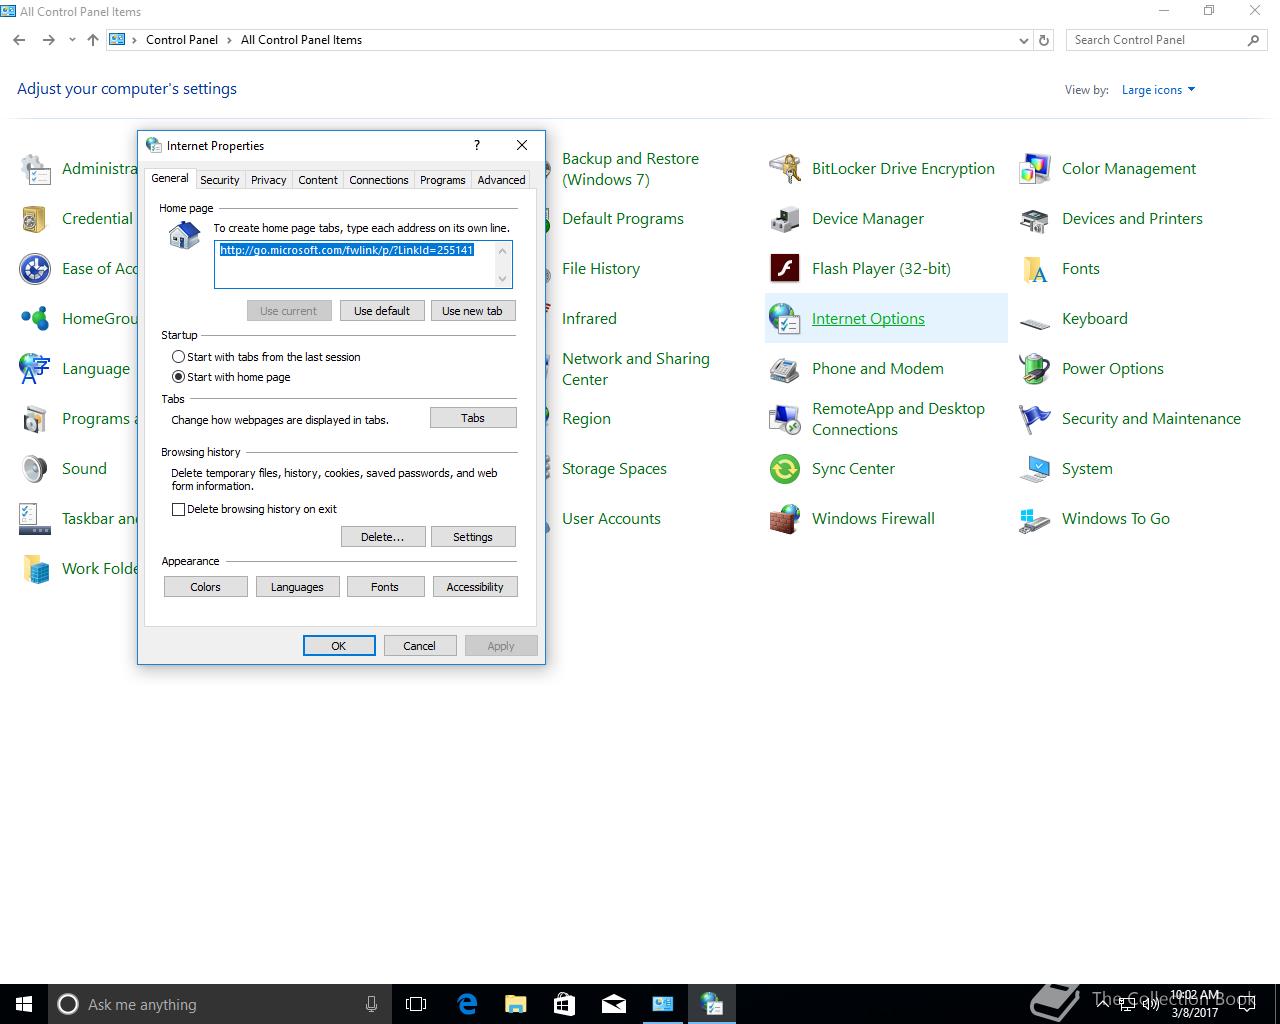Open the Connections tab

click(378, 180)
